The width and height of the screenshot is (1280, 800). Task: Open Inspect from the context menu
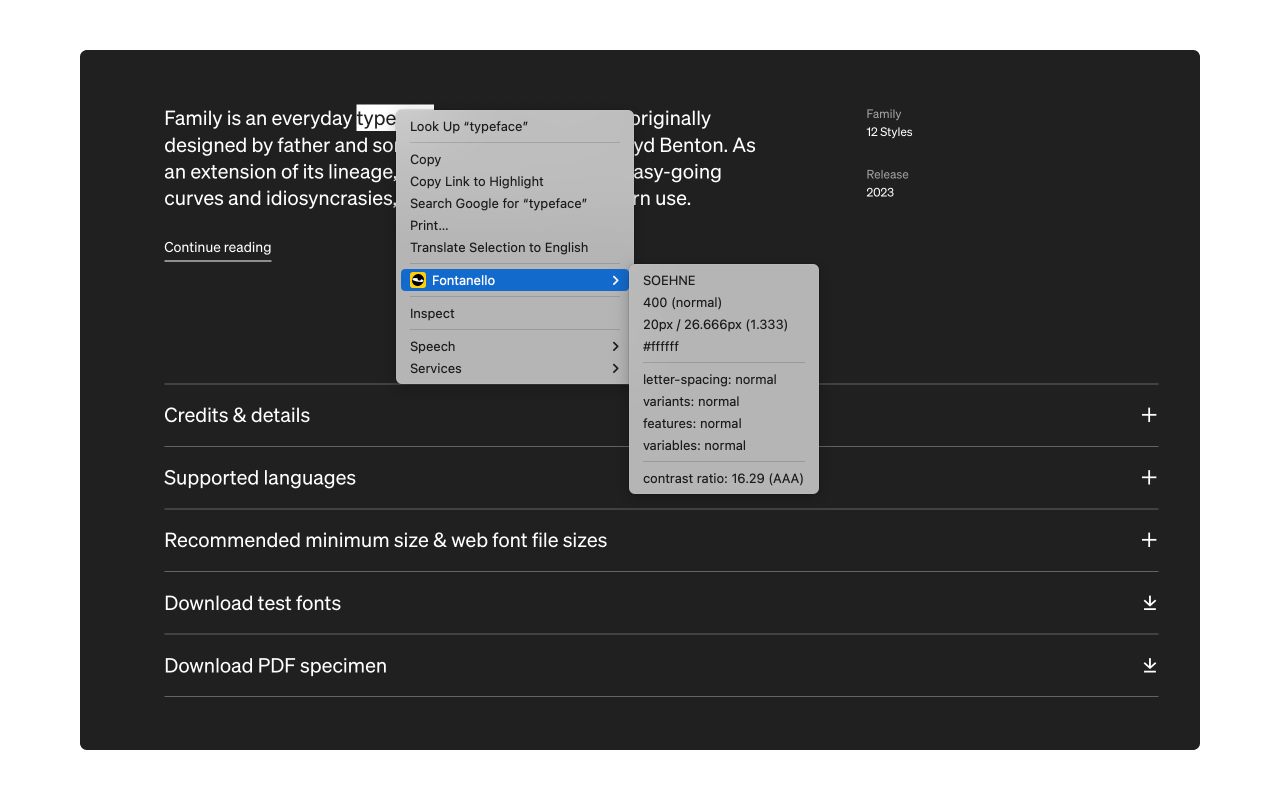[432, 314]
